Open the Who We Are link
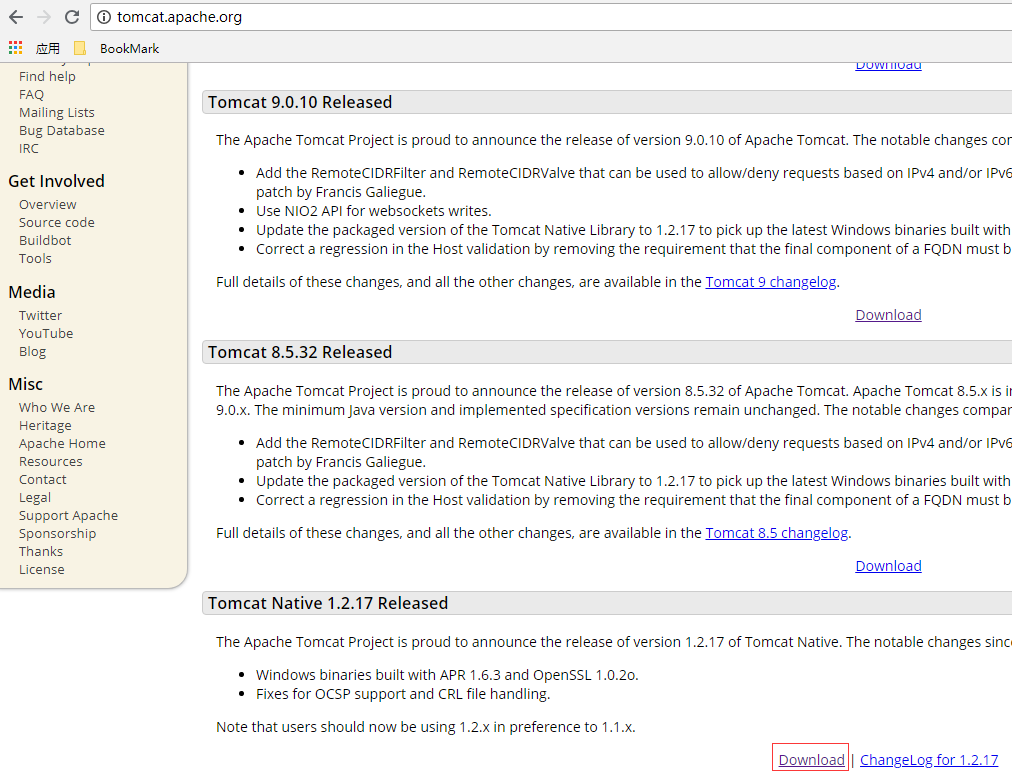Viewport: 1012px width, 779px height. tap(57, 407)
